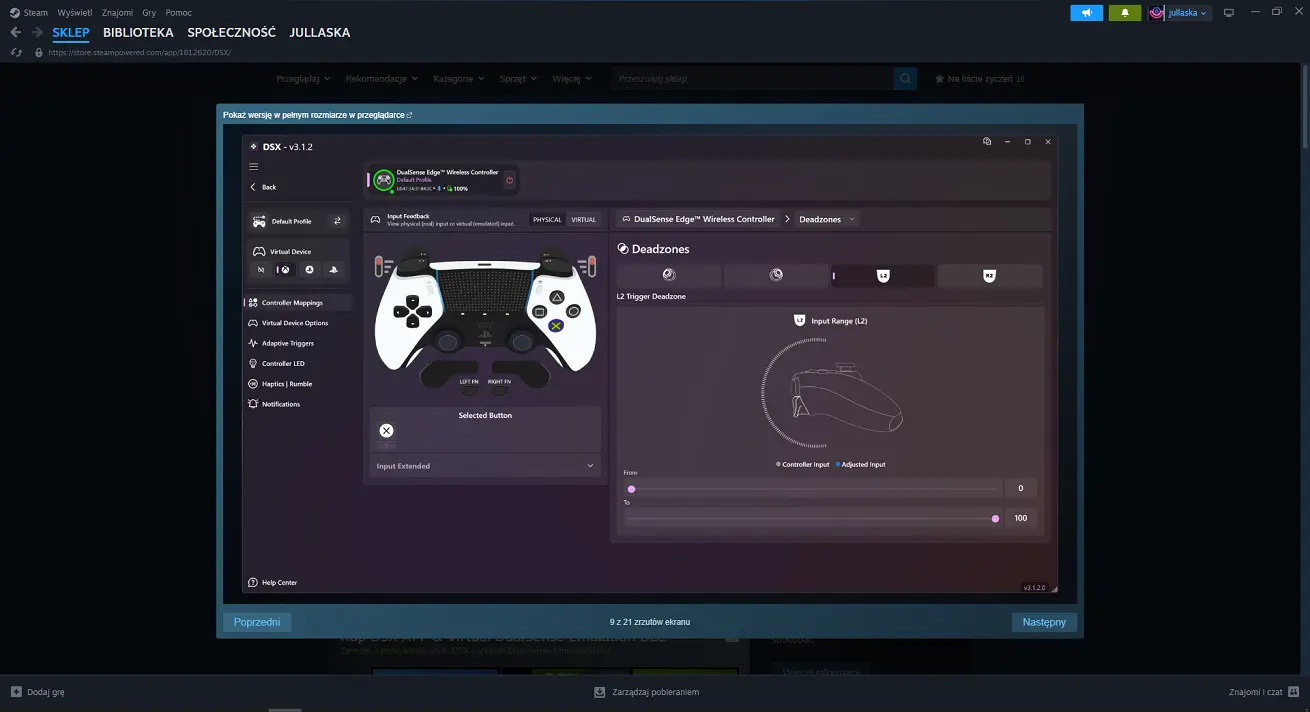Choose the Xbox virtual device icon
This screenshot has height=712, width=1310.
click(285, 270)
